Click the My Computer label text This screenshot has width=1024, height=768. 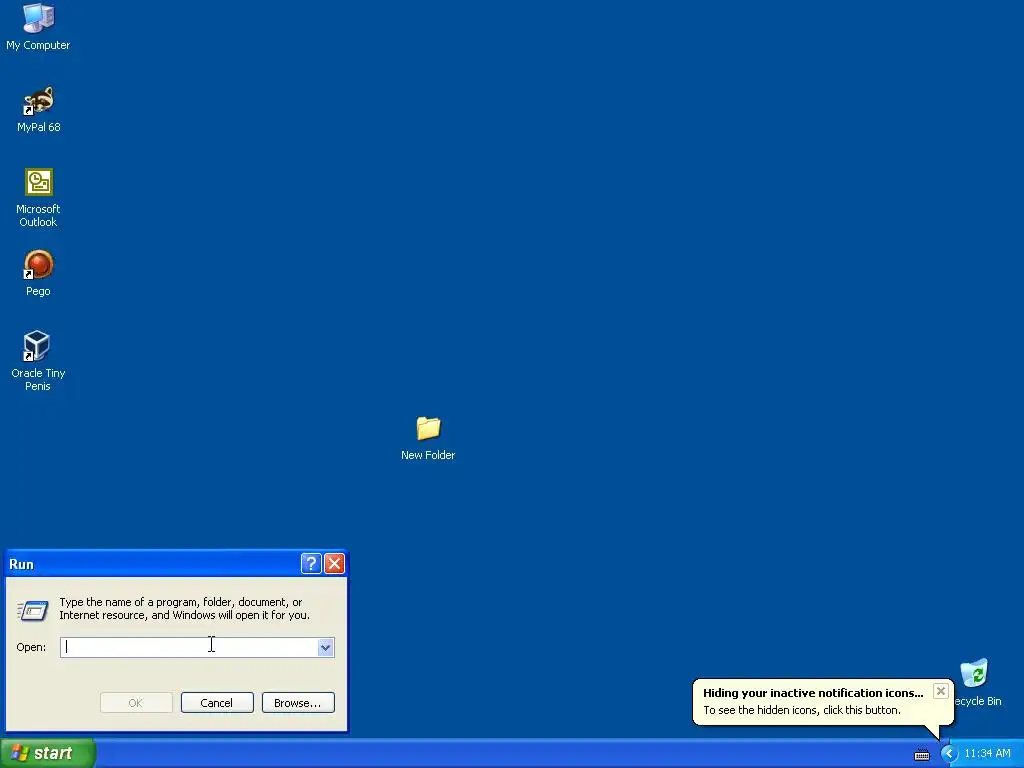(x=39, y=45)
